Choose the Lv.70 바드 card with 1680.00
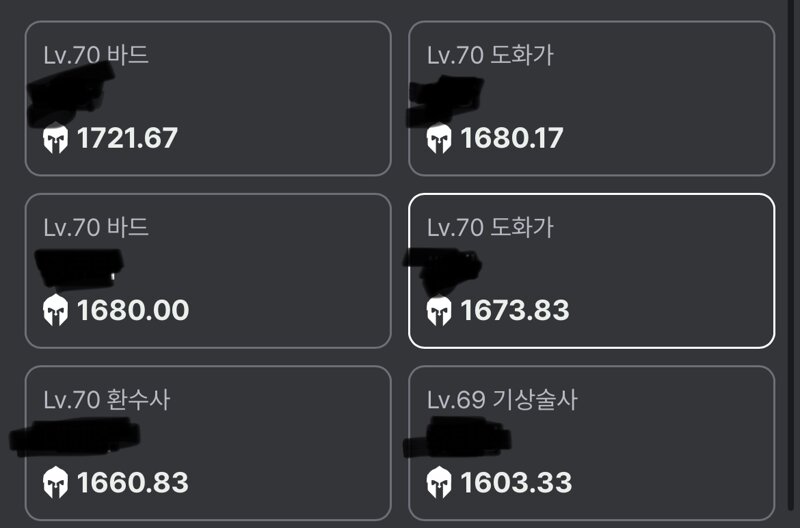The width and height of the screenshot is (800, 528). (208, 271)
